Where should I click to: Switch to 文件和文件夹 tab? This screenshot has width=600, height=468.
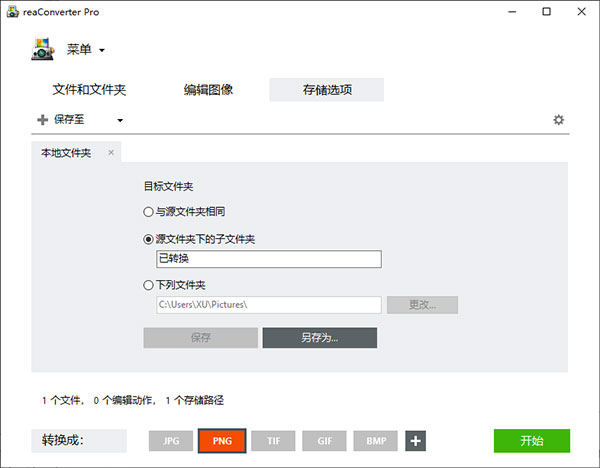(x=89, y=90)
